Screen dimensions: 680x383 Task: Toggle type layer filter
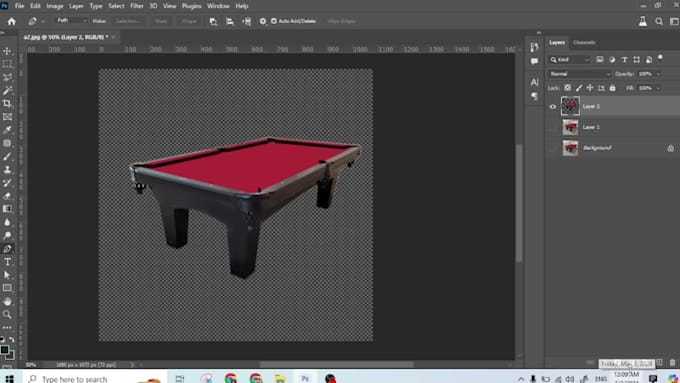coord(624,59)
